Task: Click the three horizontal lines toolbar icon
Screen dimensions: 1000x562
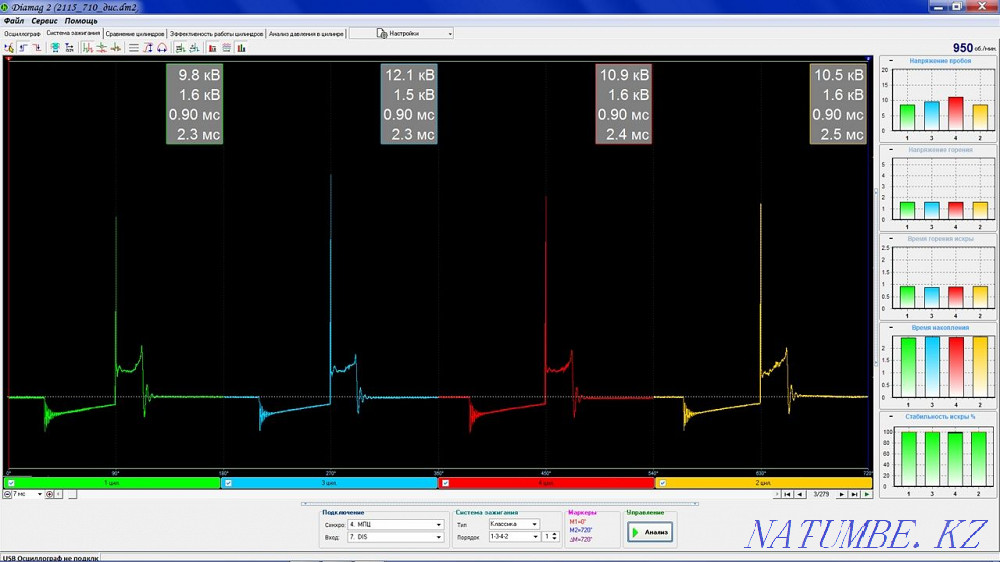Action: pos(134,47)
